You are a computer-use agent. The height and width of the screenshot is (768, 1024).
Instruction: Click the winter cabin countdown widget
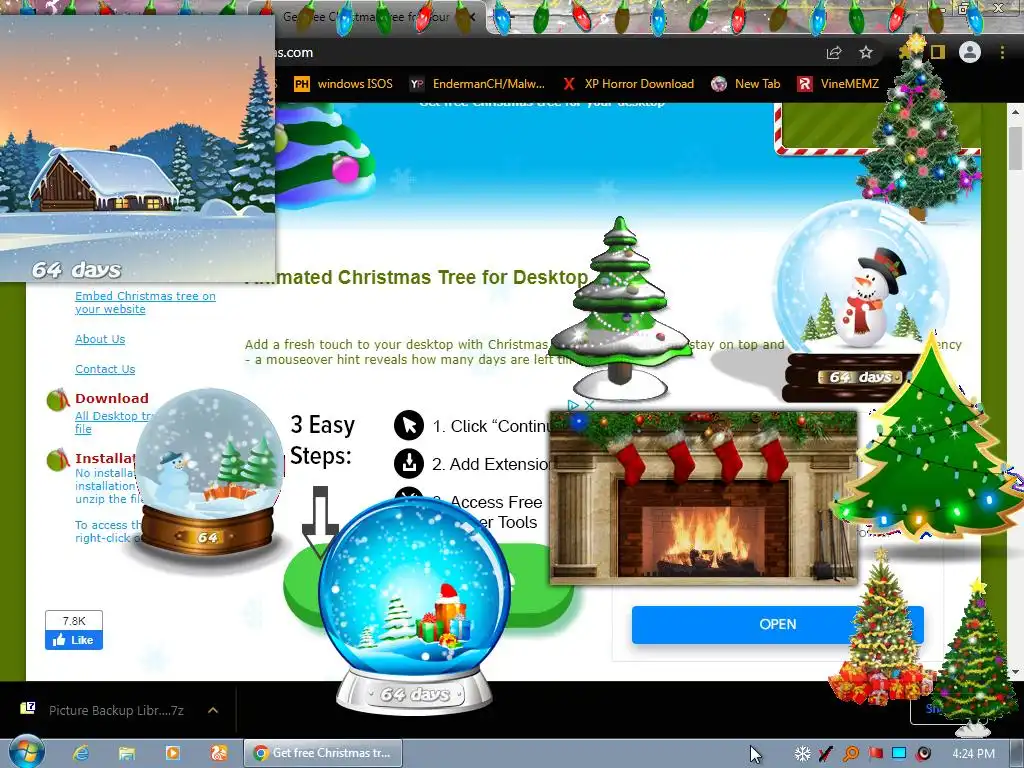(137, 148)
